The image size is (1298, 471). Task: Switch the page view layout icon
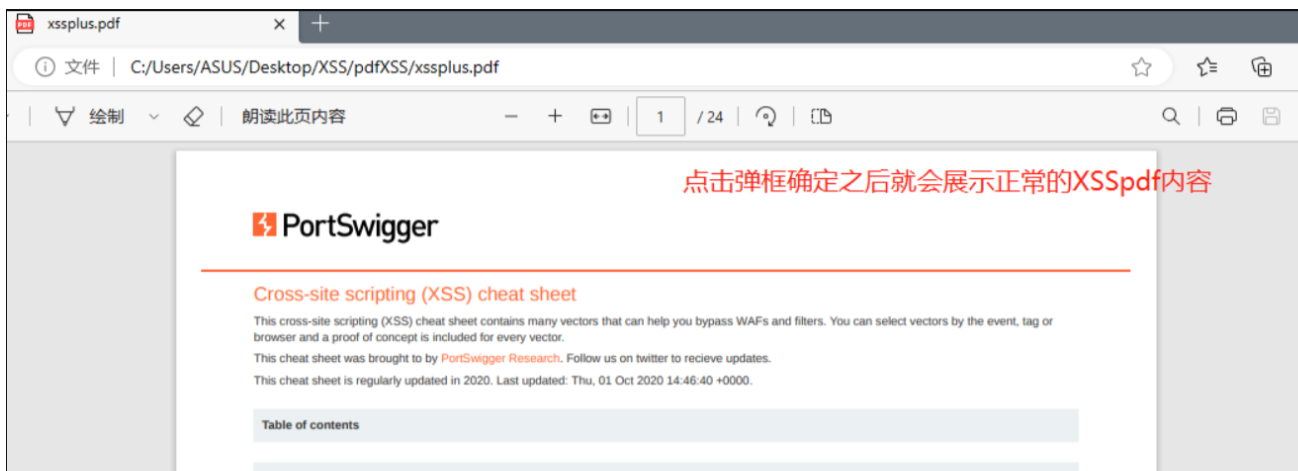coord(821,117)
